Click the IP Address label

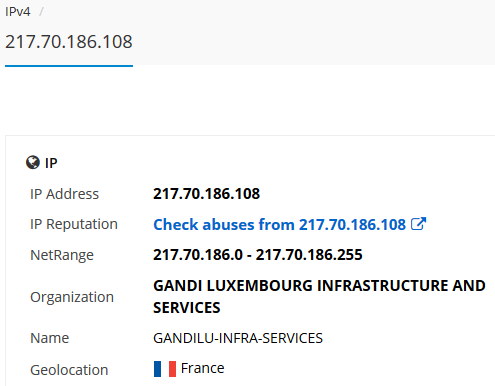[x=65, y=194]
